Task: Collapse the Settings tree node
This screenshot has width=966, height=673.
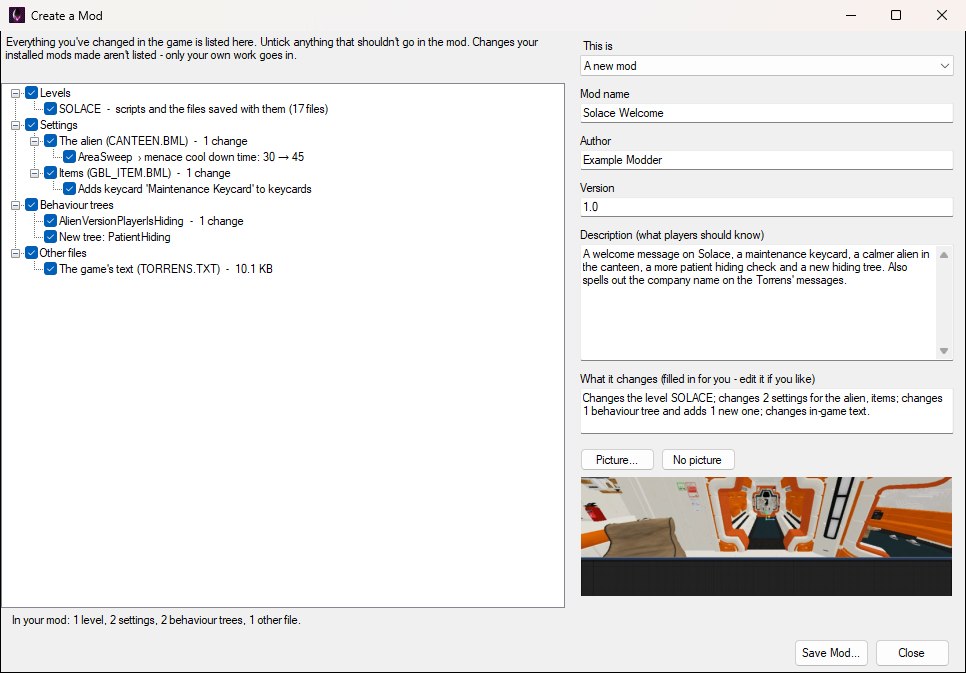Action: (15, 126)
